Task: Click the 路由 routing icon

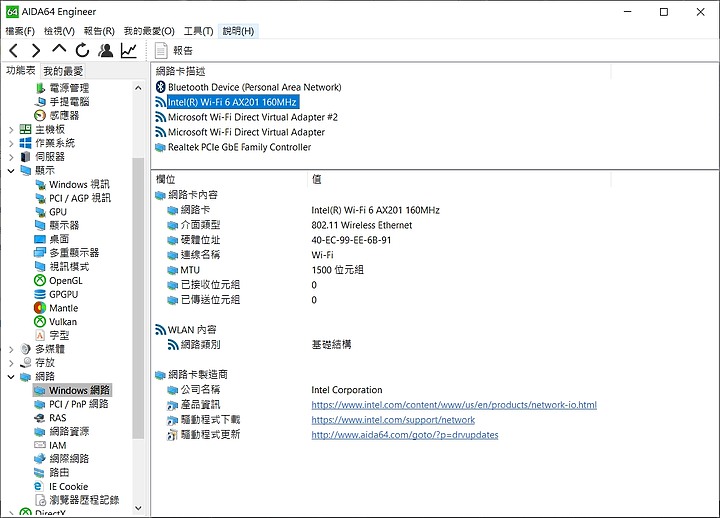Action: [40, 472]
